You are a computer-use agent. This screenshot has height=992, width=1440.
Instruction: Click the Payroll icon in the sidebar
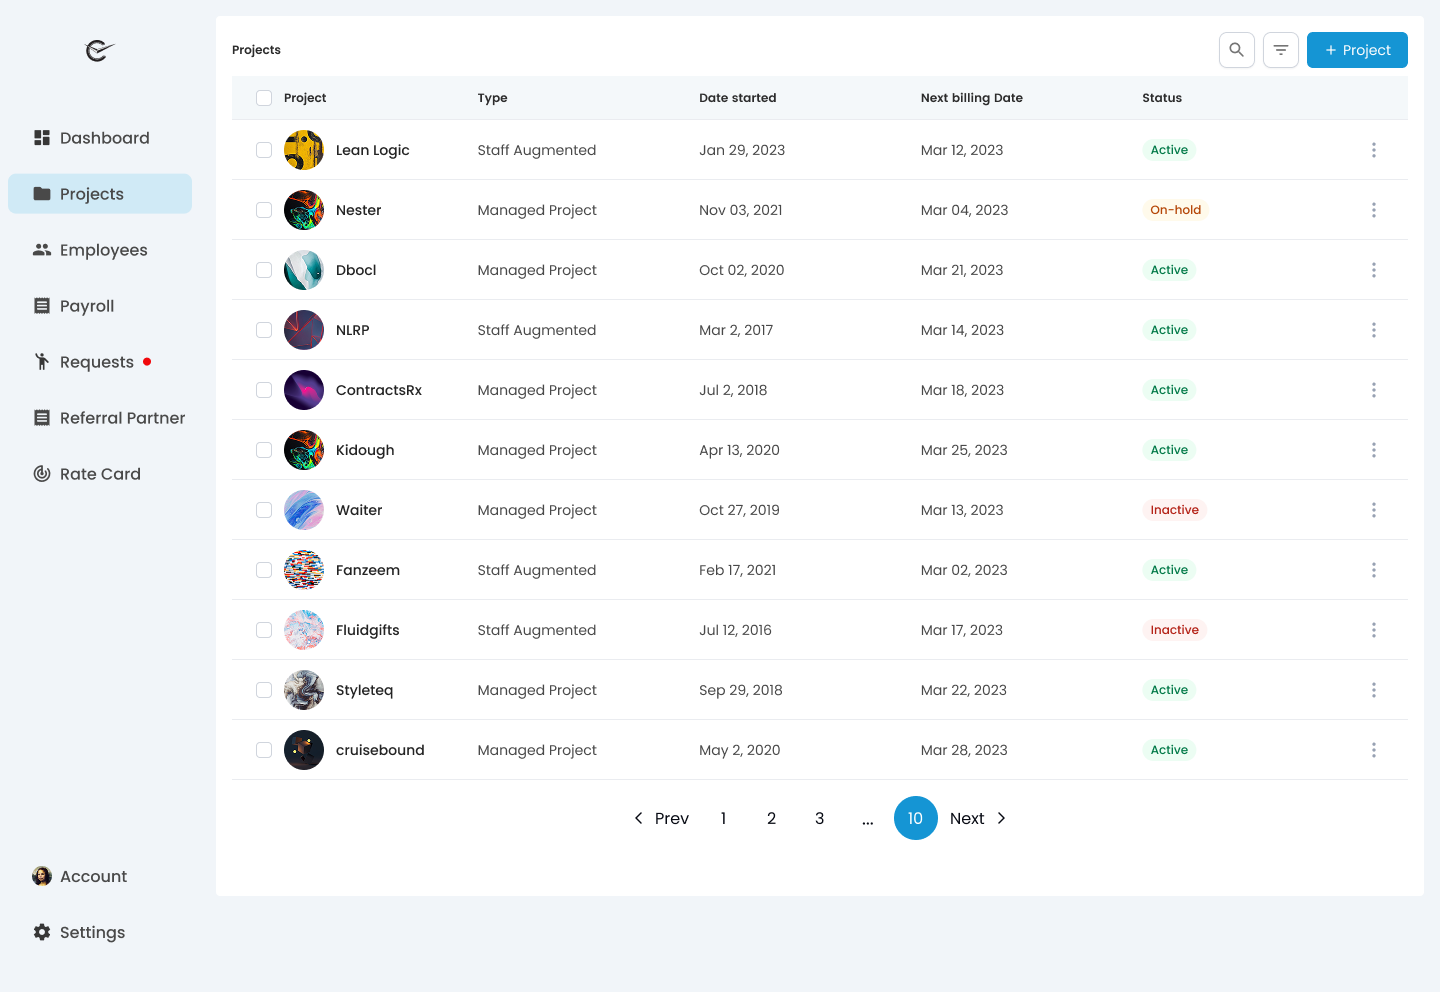[41, 305]
